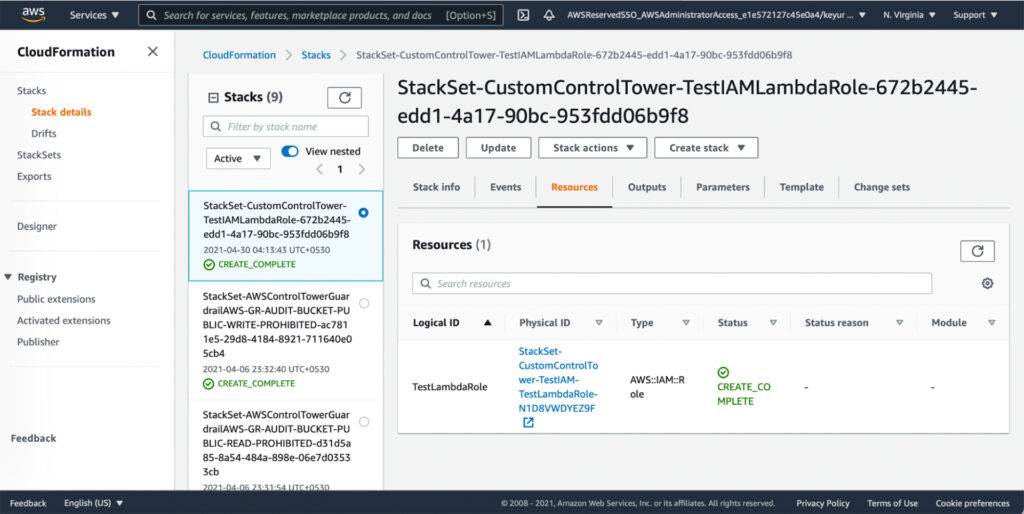The height and width of the screenshot is (514, 1024).
Task: Expand the Stack actions dropdown
Action: tap(592, 148)
